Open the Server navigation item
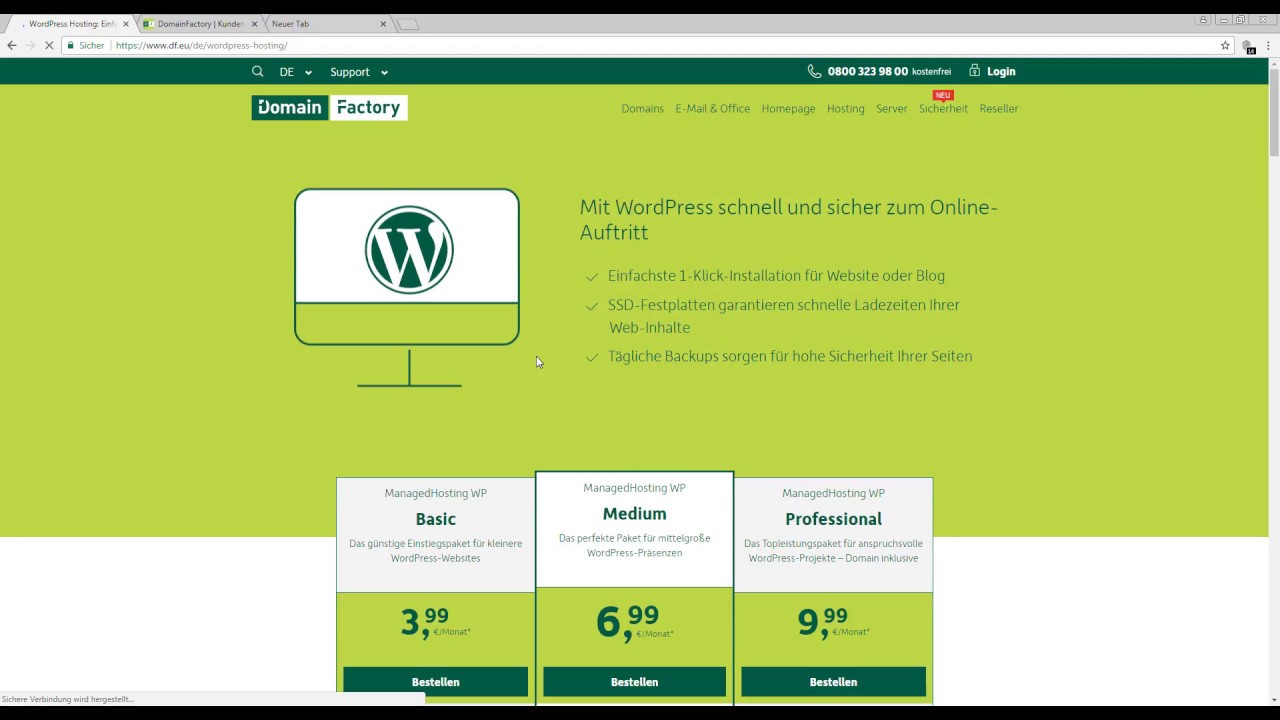This screenshot has height=720, width=1280. point(891,109)
